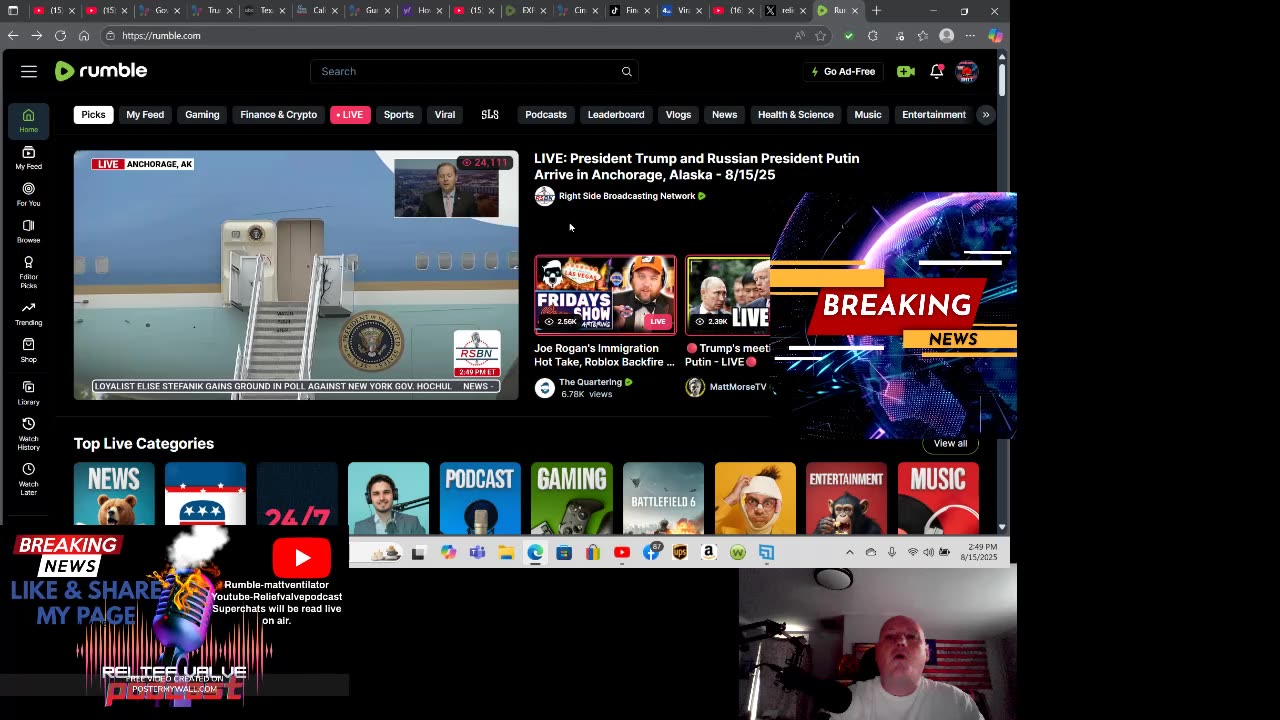The width and height of the screenshot is (1280, 720).
Task: Select the Entertainment category tab
Action: pyautogui.click(x=934, y=114)
